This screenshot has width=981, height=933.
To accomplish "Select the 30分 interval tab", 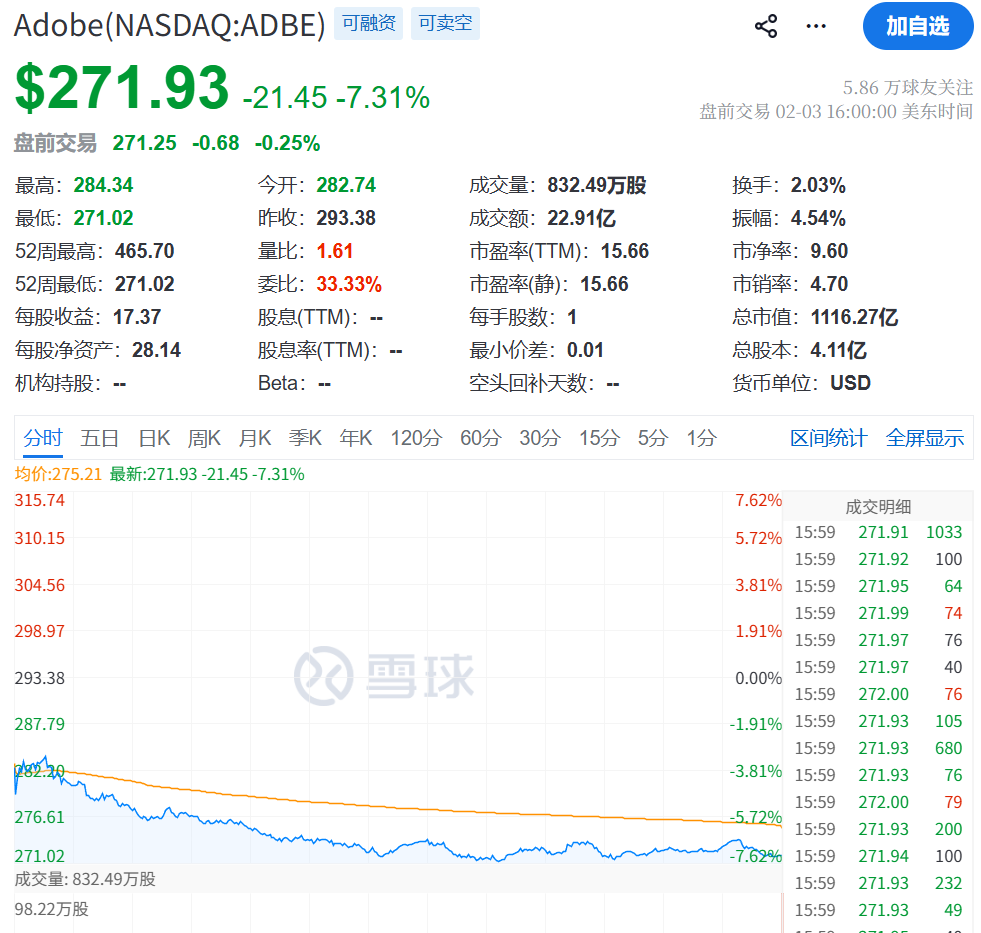I will click(x=539, y=437).
